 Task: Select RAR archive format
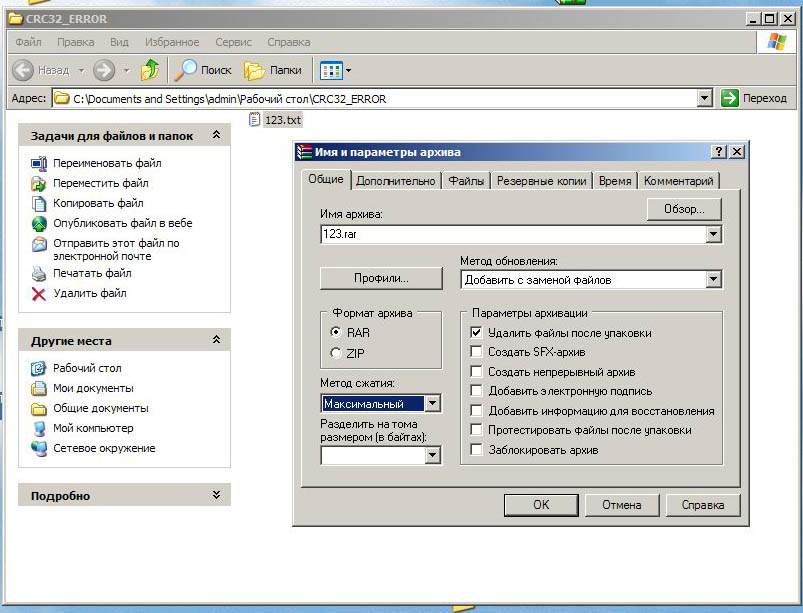[336, 332]
